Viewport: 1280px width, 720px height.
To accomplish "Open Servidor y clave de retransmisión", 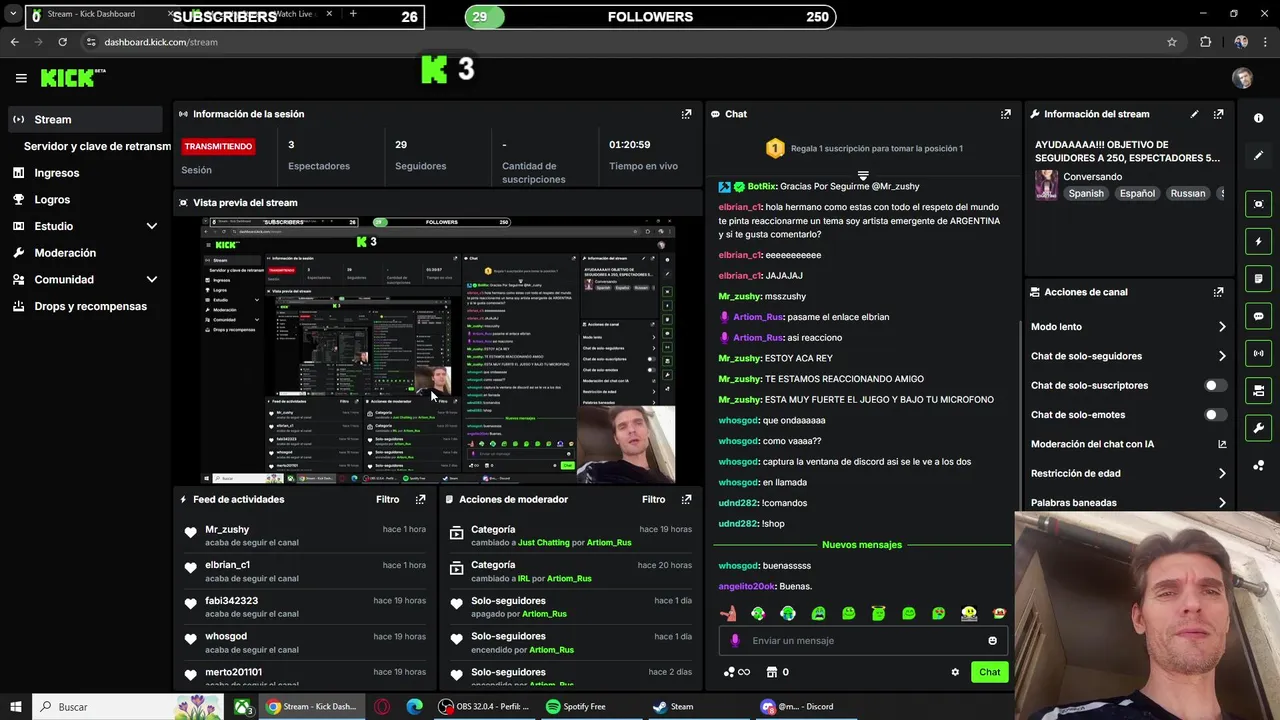I will (97, 146).
